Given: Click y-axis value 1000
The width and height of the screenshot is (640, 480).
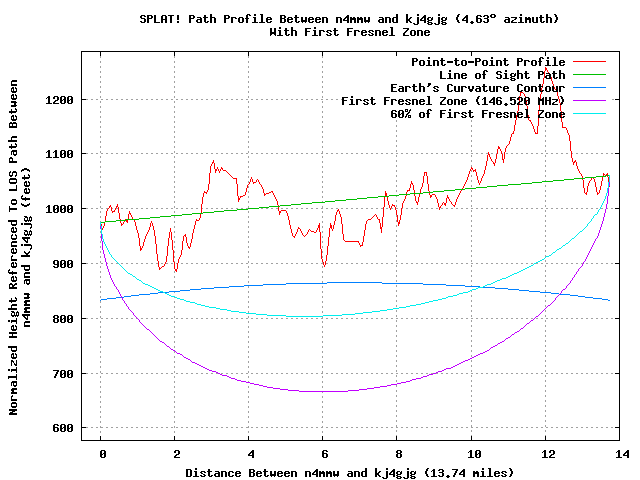Looking at the screenshot, I should coord(60,209).
